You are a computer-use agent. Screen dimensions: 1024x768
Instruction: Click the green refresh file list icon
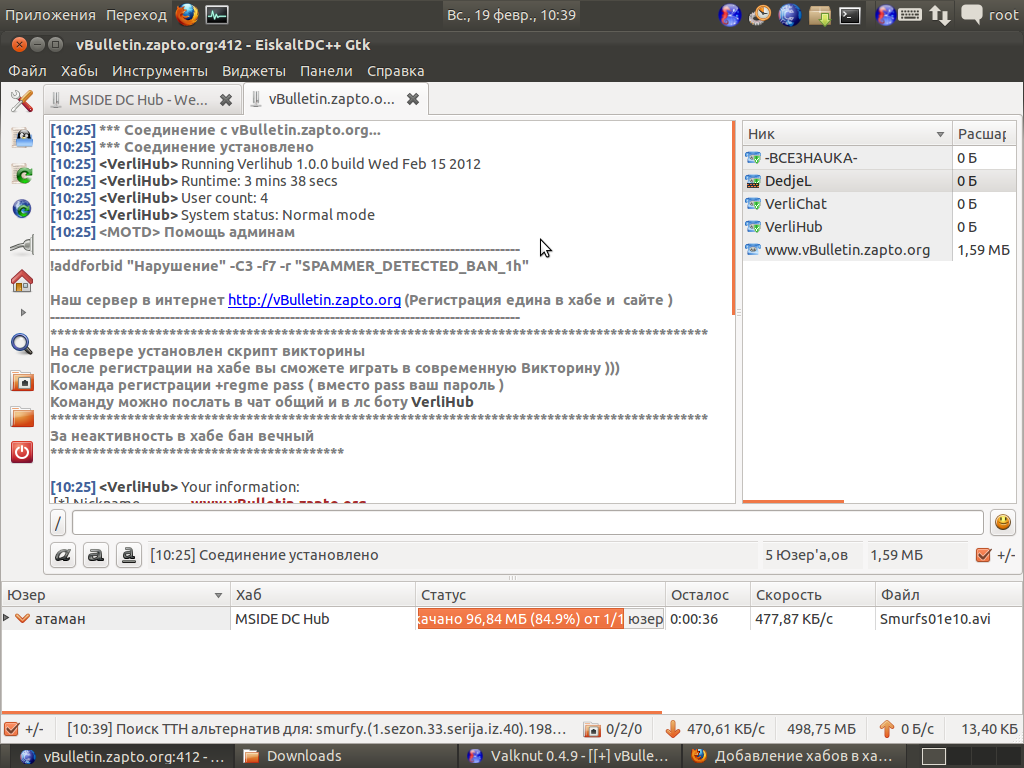[21, 174]
